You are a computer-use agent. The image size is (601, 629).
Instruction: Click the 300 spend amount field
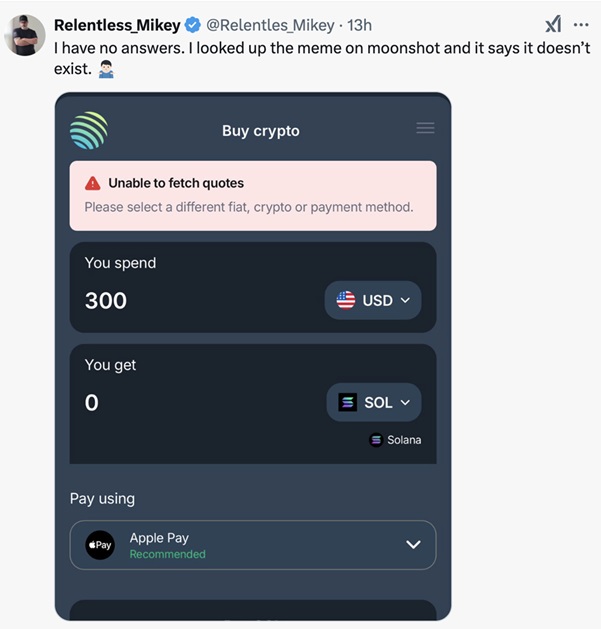pyautogui.click(x=106, y=300)
